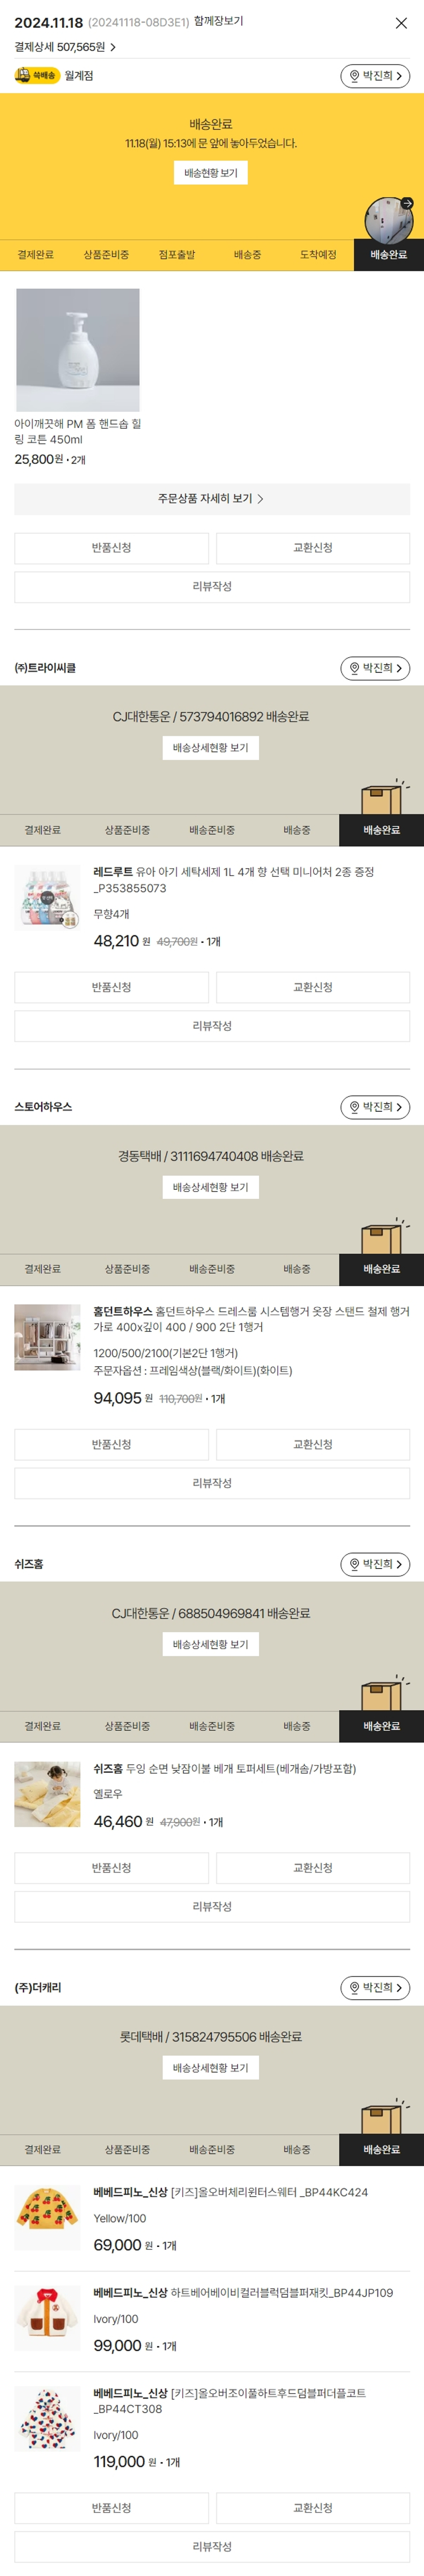Expand 주문상품 자세히 보기
The height and width of the screenshot is (2576, 424).
tap(212, 498)
